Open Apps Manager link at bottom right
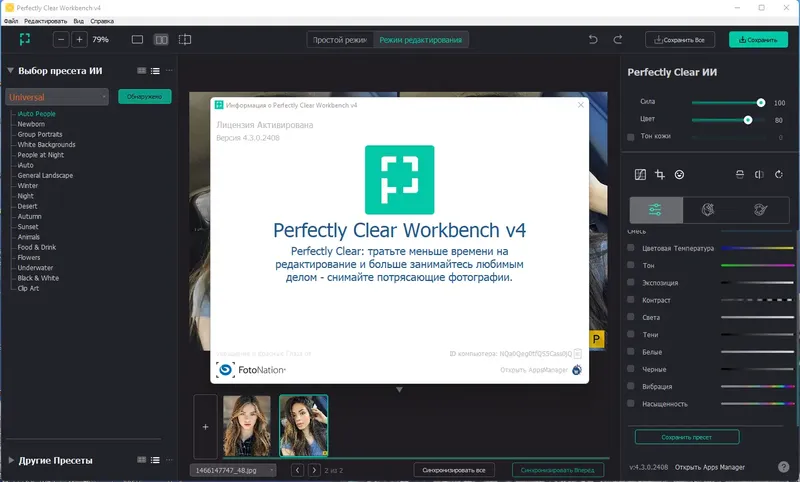Viewport: 800px width, 482px height. (710, 467)
